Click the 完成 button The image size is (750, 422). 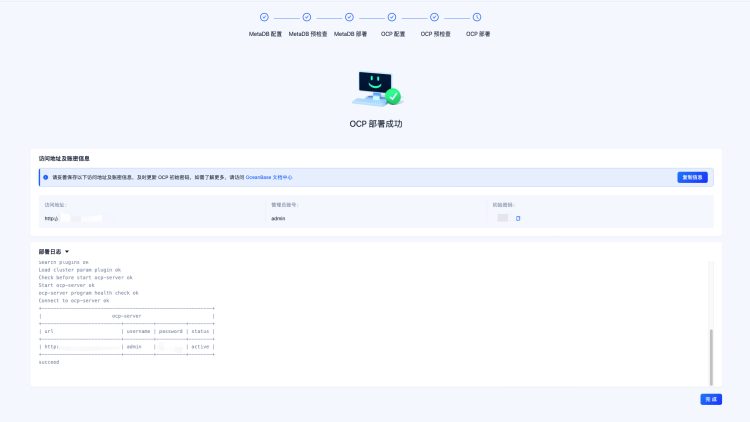[711, 400]
